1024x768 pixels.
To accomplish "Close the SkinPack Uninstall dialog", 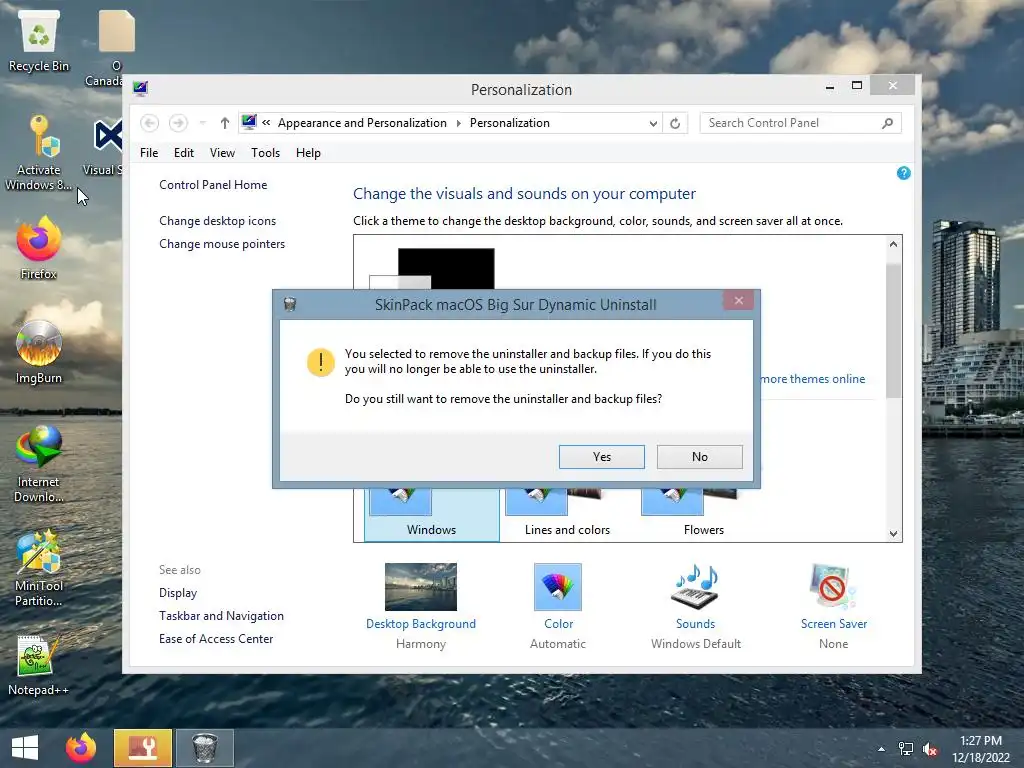I will 739,300.
